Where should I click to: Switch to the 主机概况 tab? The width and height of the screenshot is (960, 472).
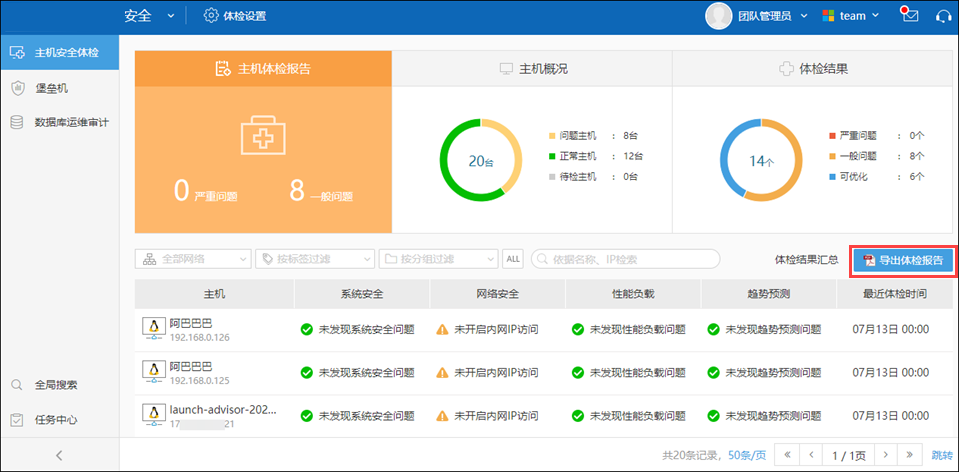point(531,69)
